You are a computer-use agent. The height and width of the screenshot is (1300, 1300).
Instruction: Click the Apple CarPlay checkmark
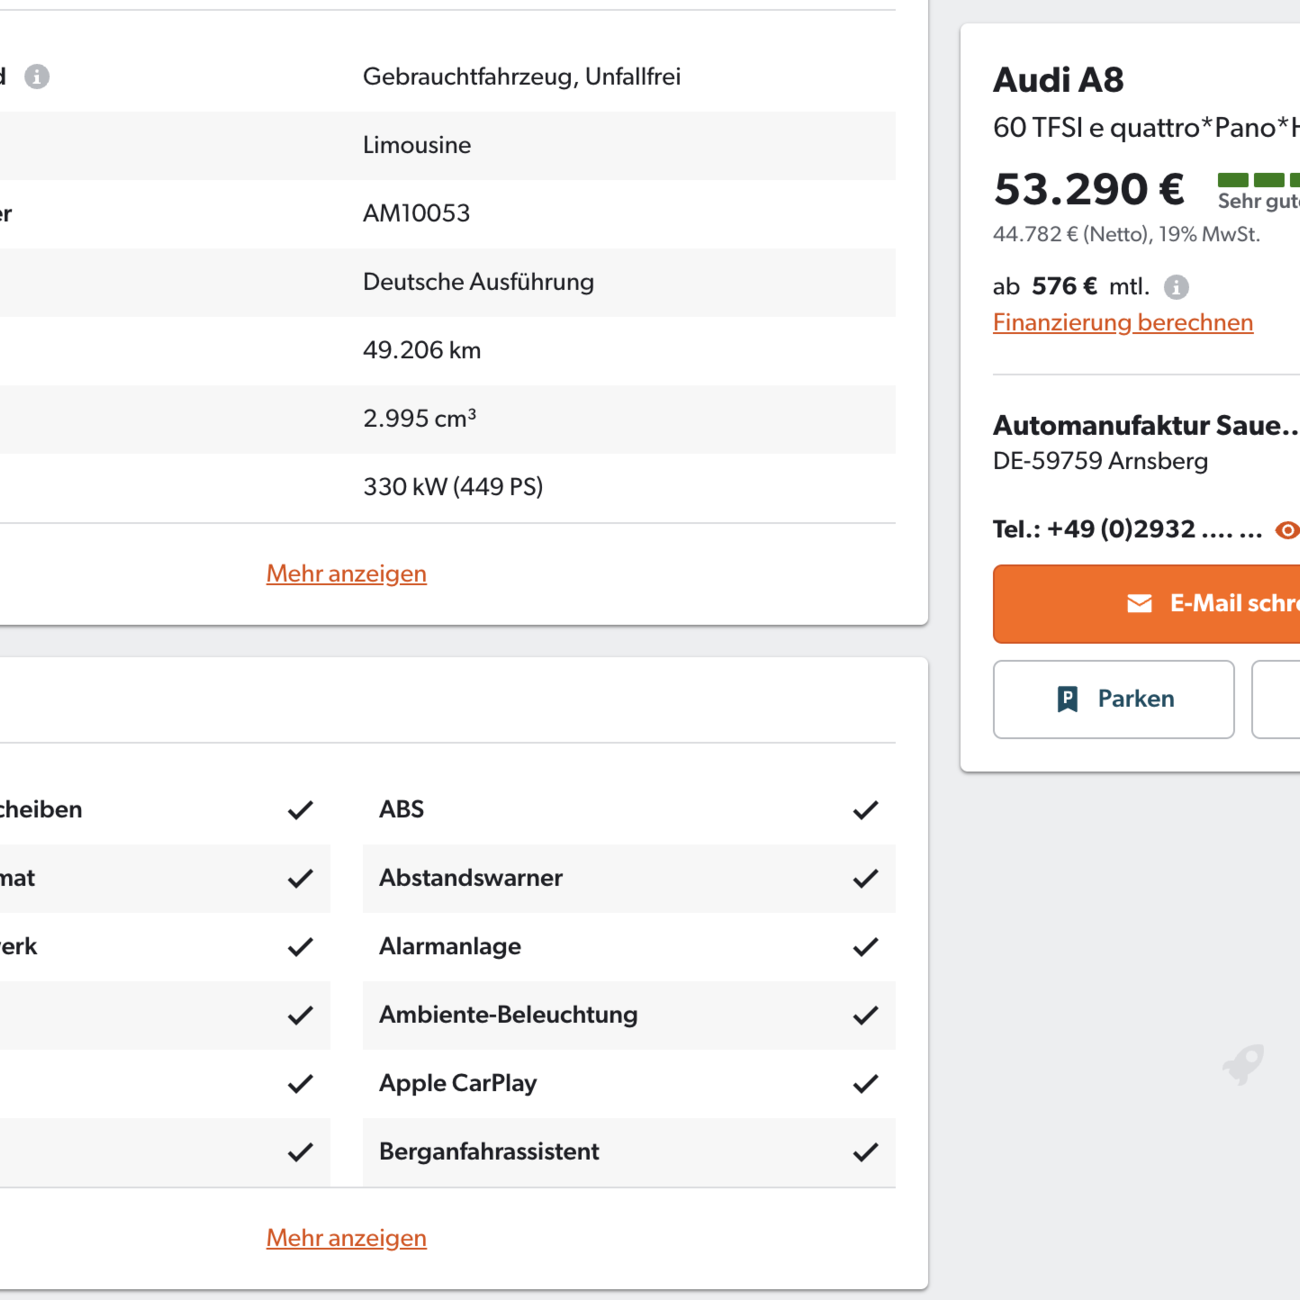(866, 1083)
